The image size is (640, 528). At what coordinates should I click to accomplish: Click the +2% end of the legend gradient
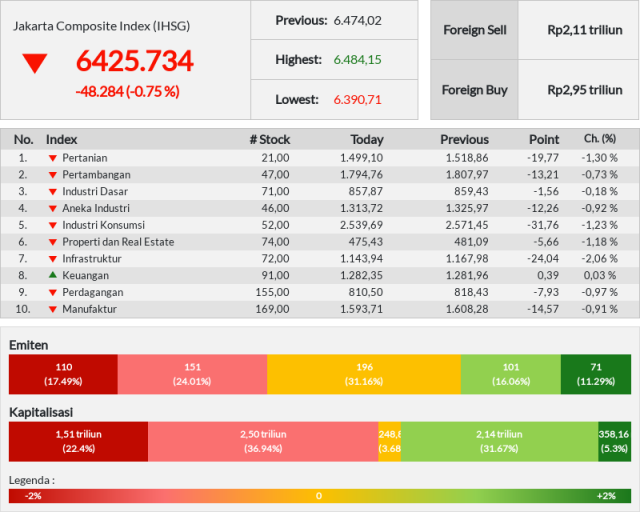click(x=606, y=496)
